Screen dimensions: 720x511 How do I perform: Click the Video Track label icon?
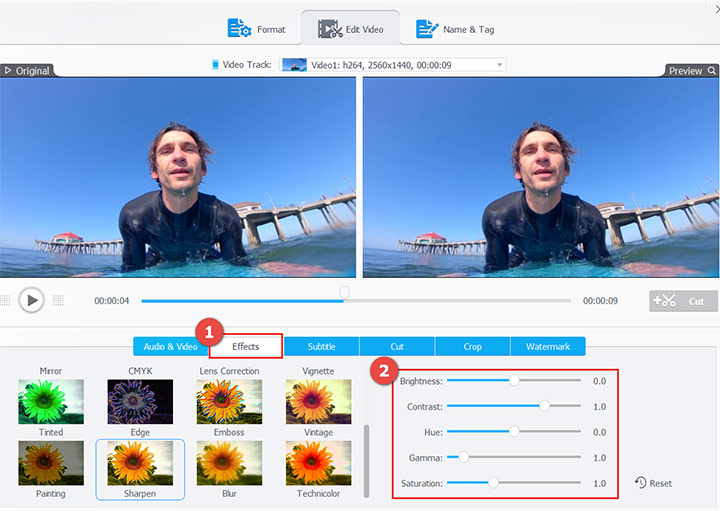pos(215,65)
